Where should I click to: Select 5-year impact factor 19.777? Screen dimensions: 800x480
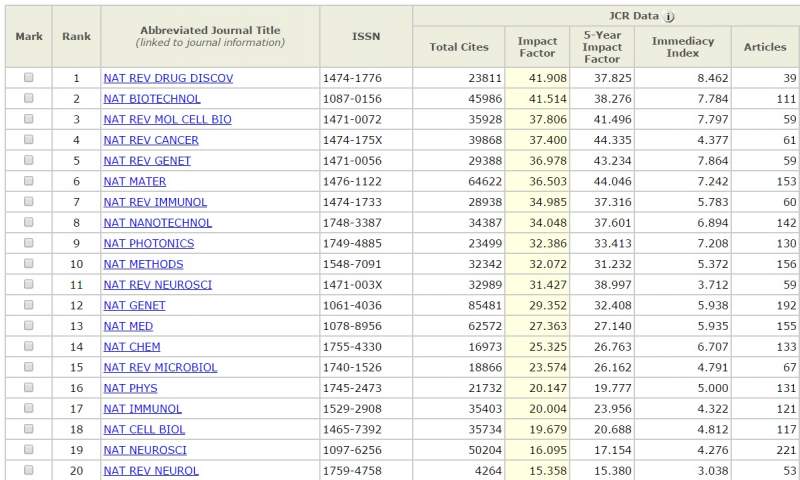click(x=612, y=388)
